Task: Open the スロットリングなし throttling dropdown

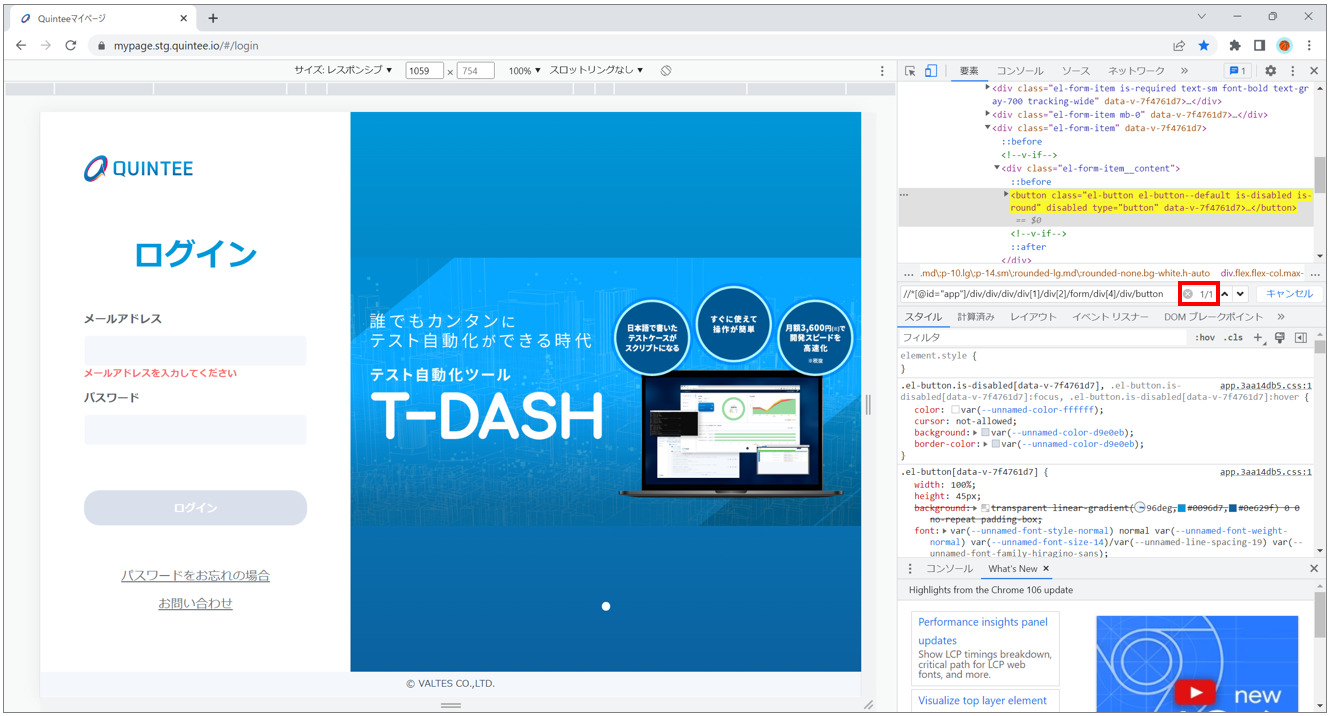Action: 596,71
